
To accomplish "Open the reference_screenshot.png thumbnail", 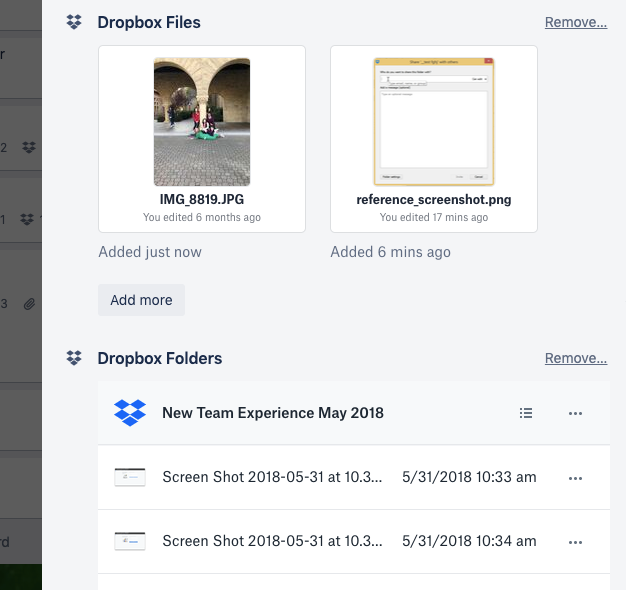I will tap(434, 122).
